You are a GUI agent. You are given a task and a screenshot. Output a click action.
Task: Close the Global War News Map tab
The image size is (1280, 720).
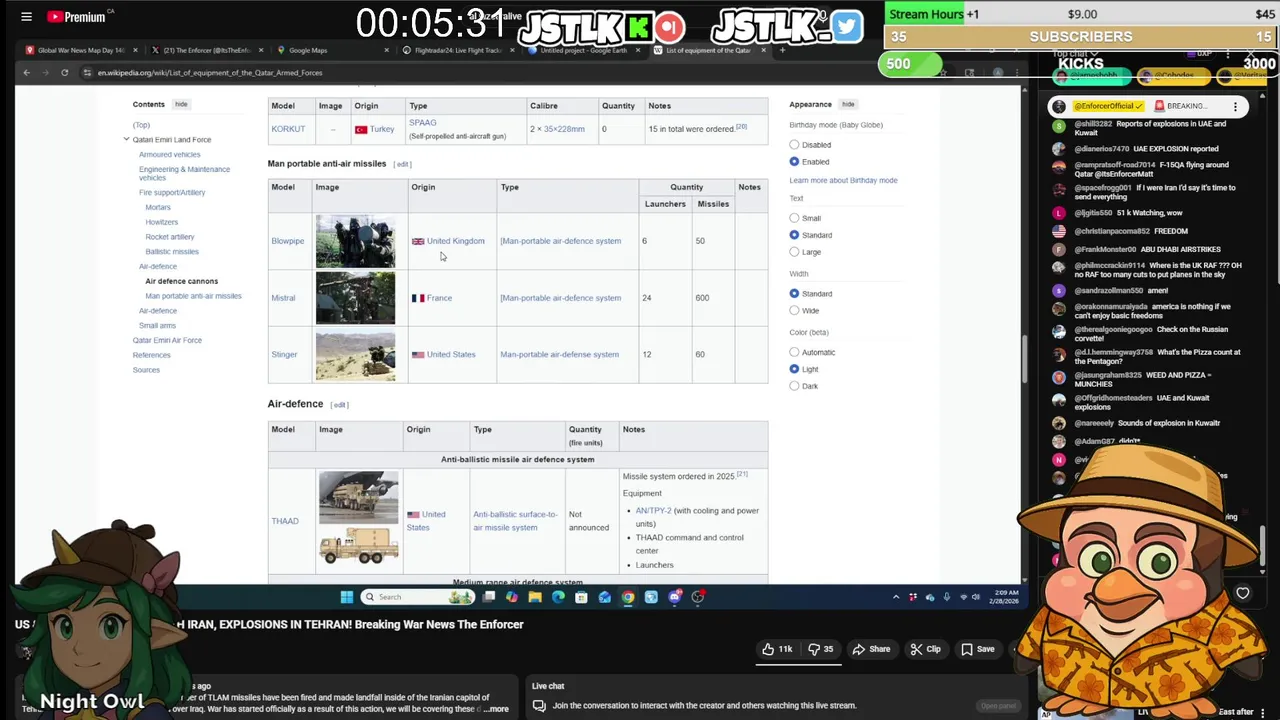135,50
